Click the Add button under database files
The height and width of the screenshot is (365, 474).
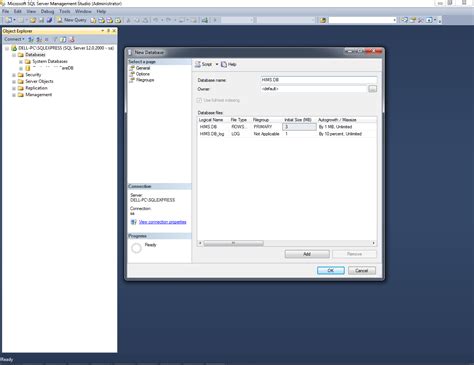pyautogui.click(x=307, y=254)
